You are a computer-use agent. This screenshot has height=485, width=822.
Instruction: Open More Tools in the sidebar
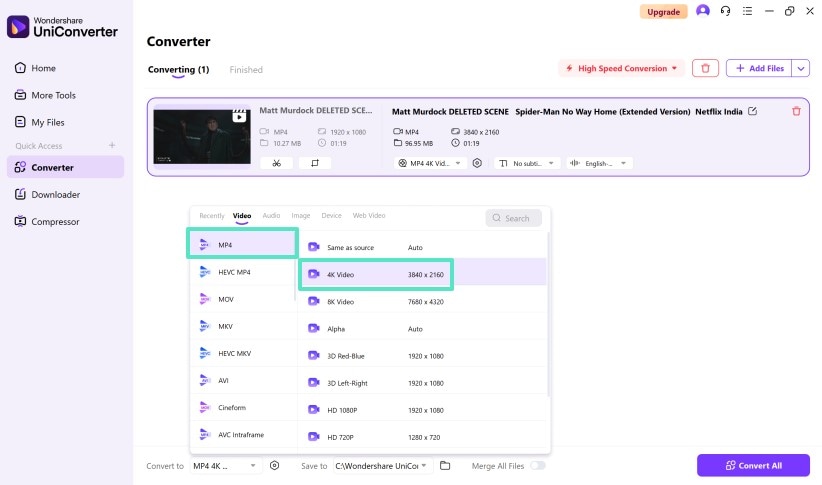(x=45, y=95)
